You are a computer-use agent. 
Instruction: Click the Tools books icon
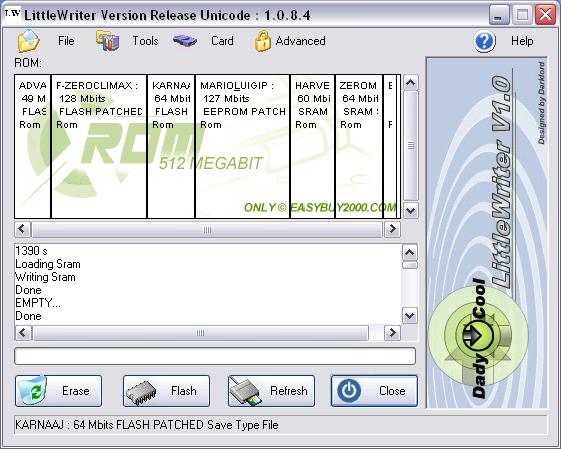[107, 40]
